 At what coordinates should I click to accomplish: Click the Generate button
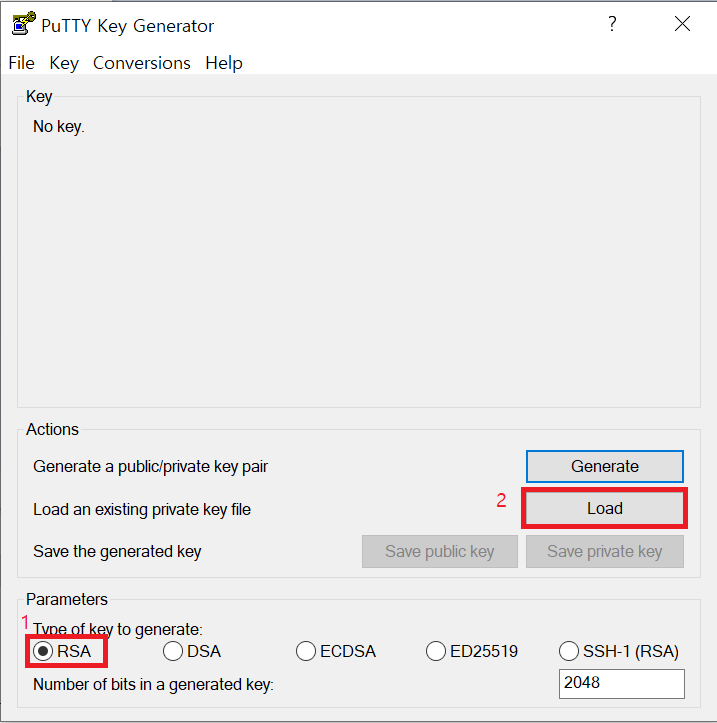604,466
